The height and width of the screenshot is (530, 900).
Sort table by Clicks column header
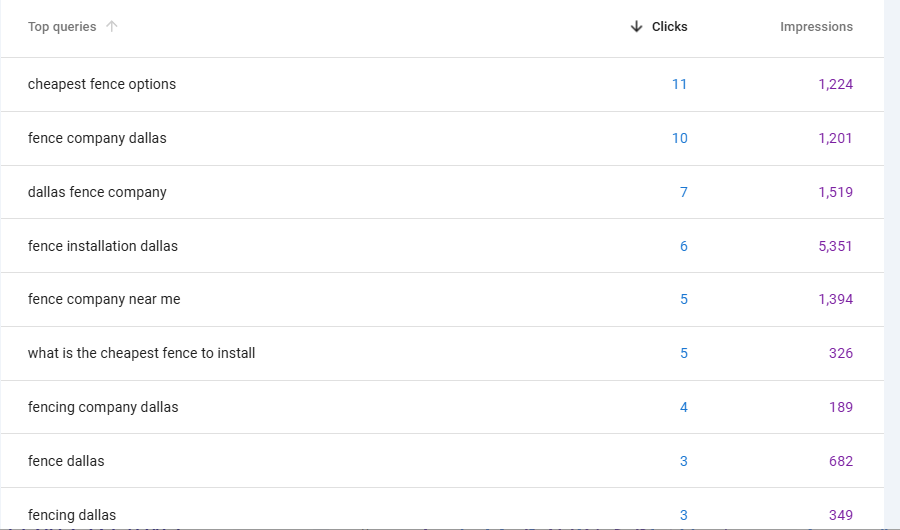tap(669, 27)
